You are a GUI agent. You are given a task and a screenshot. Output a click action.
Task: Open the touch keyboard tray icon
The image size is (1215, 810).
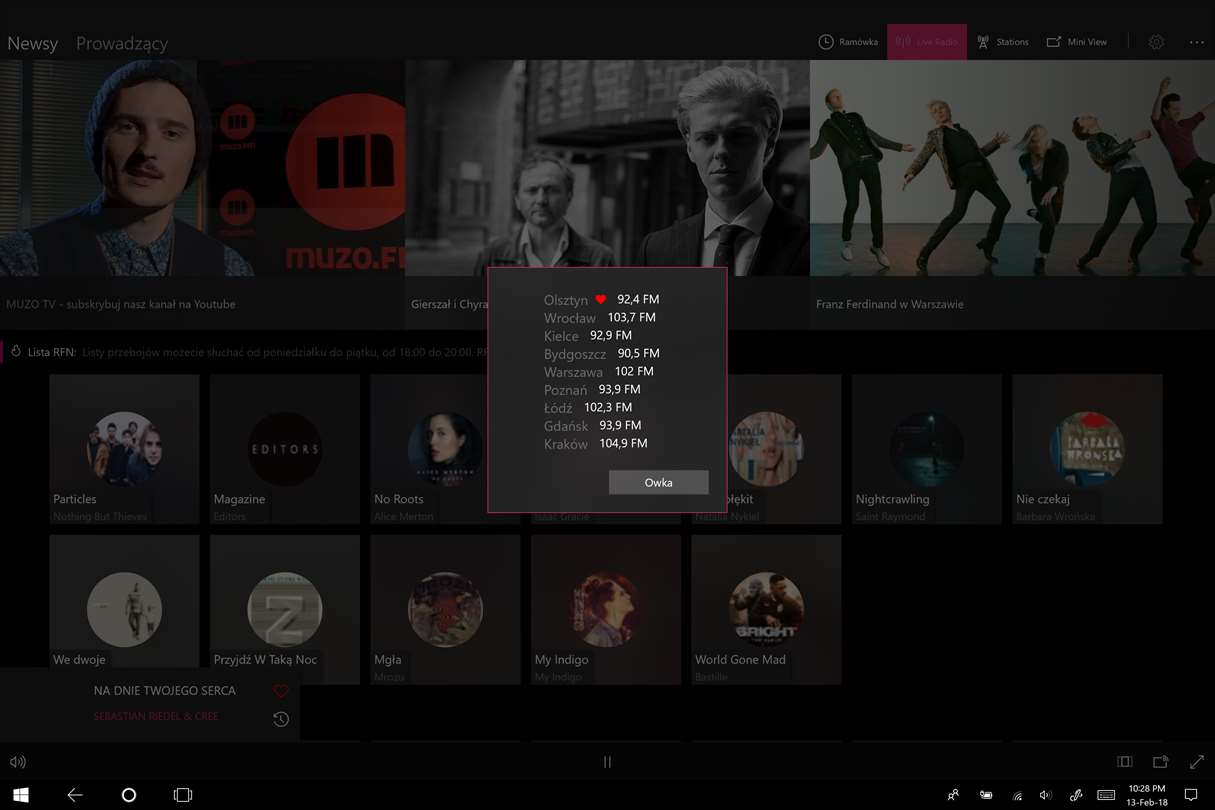pyautogui.click(x=1107, y=795)
